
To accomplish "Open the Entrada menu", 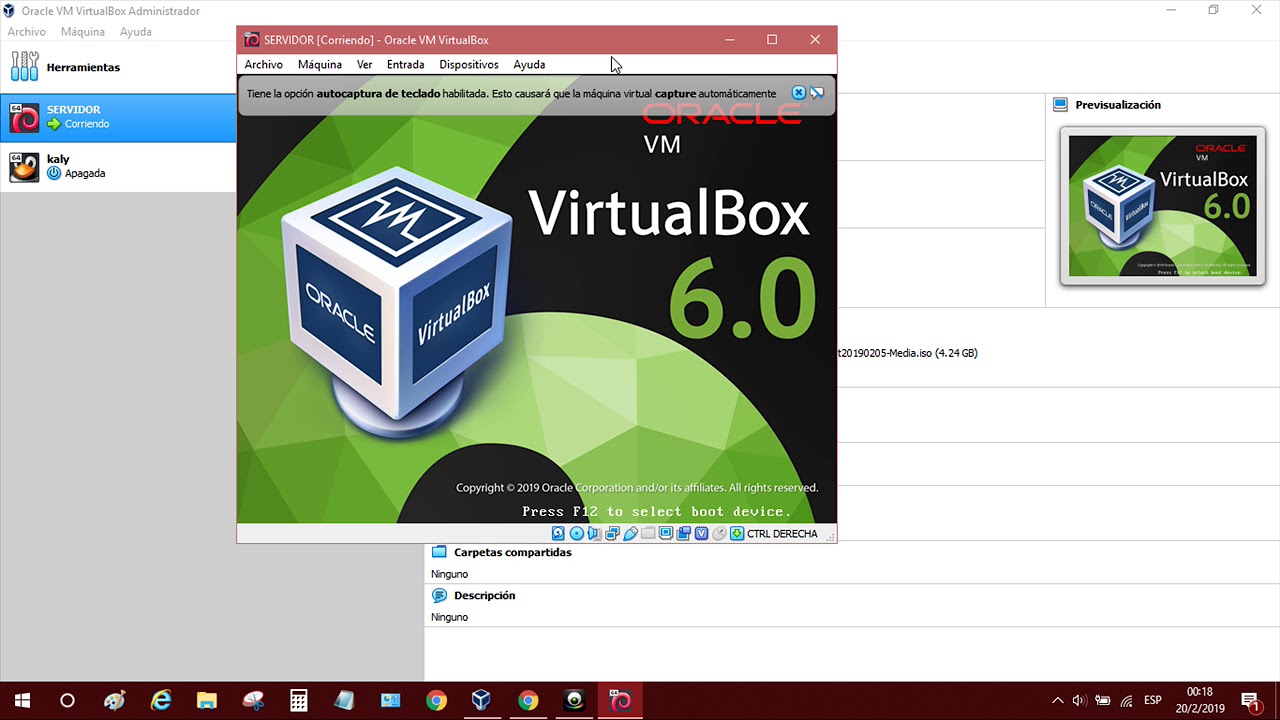I will (x=405, y=64).
